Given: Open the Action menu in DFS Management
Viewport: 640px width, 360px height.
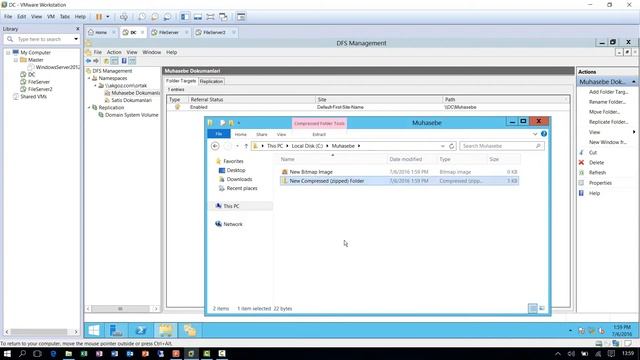Looking at the screenshot, I should pos(114,52).
